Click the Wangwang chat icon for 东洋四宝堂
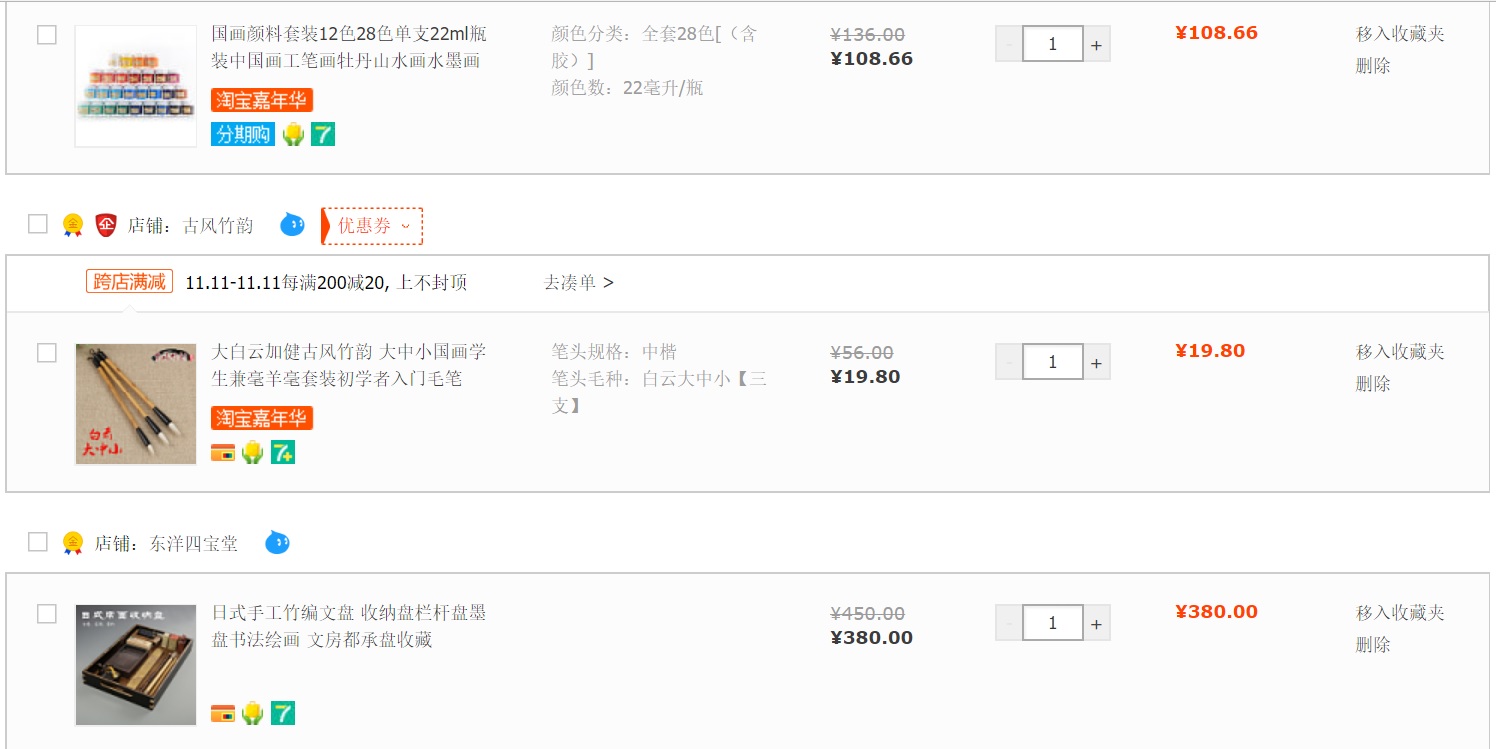The height and width of the screenshot is (749, 1496). (277, 543)
